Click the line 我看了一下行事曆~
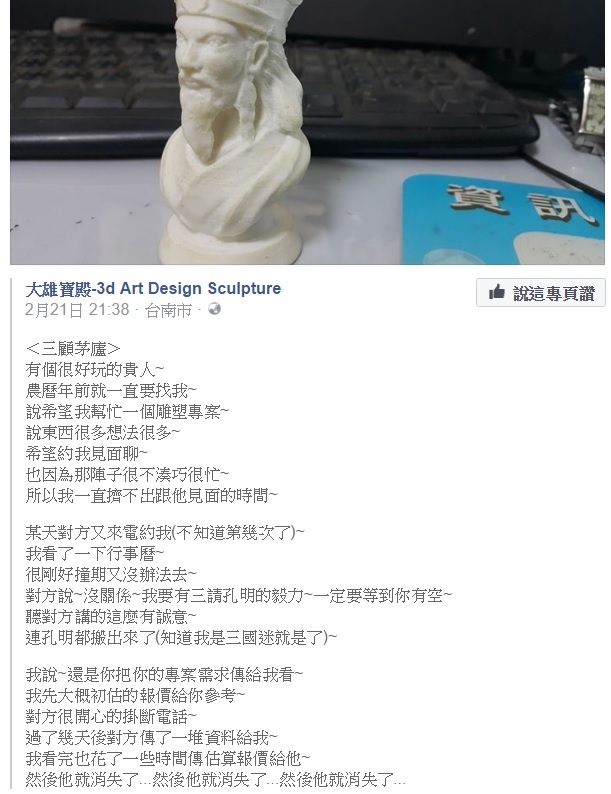Image resolution: width=611 pixels, height=794 pixels. 95,553
